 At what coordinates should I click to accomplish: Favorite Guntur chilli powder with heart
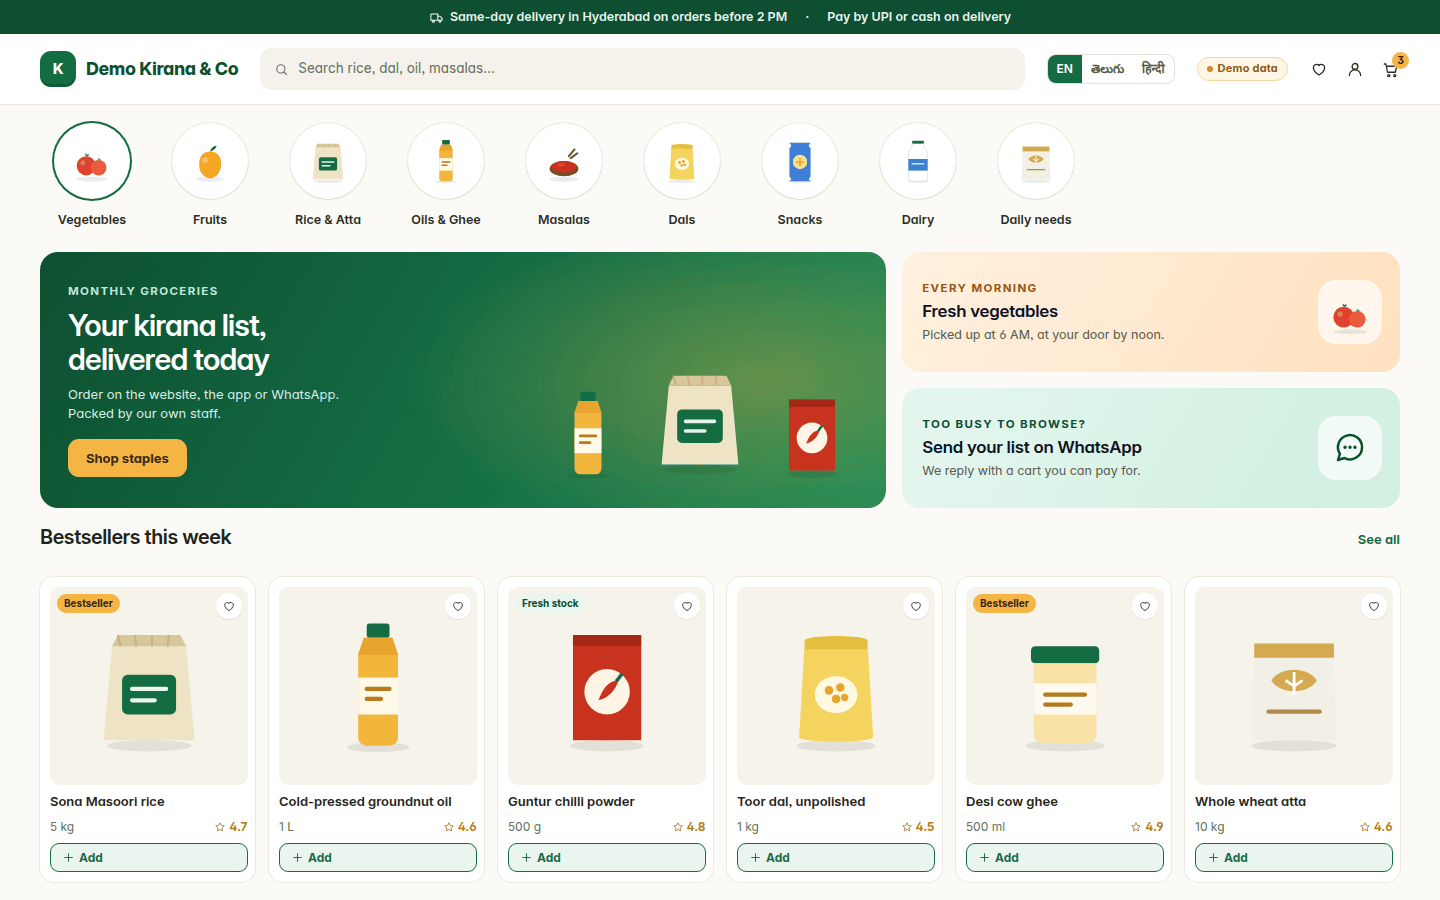pyautogui.click(x=687, y=606)
